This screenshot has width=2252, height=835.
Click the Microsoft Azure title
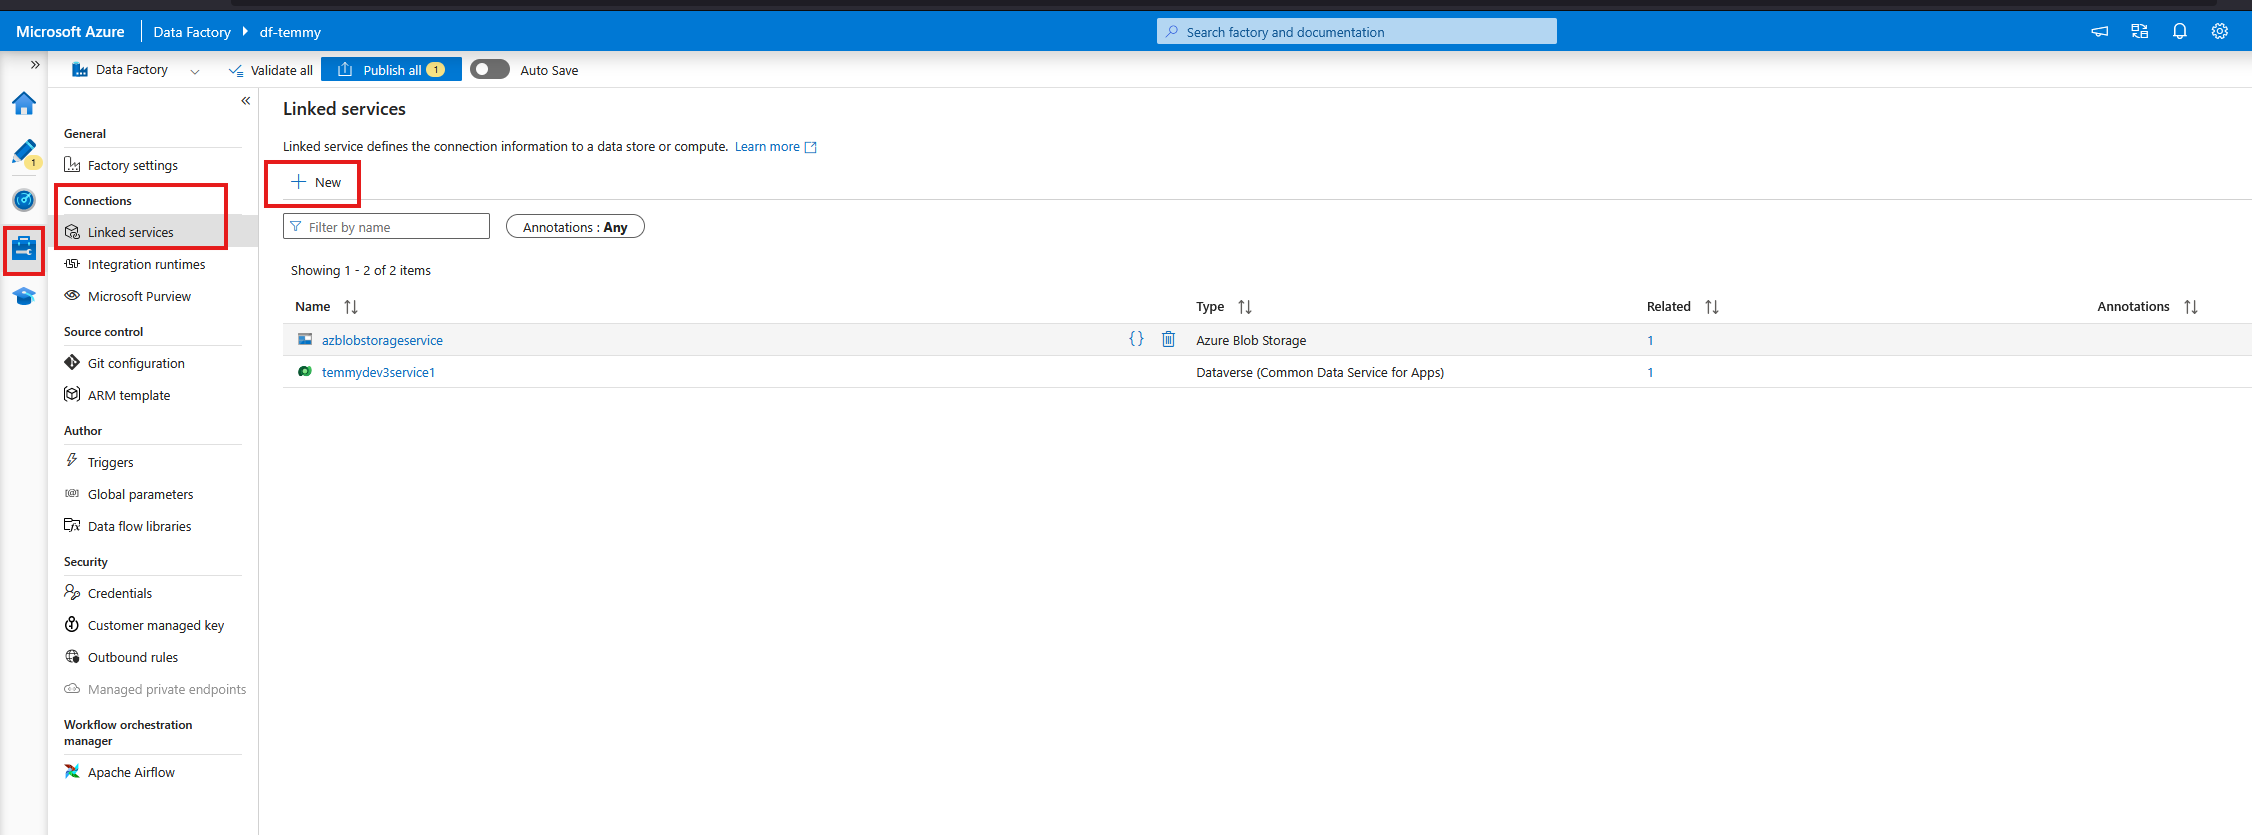70,32
